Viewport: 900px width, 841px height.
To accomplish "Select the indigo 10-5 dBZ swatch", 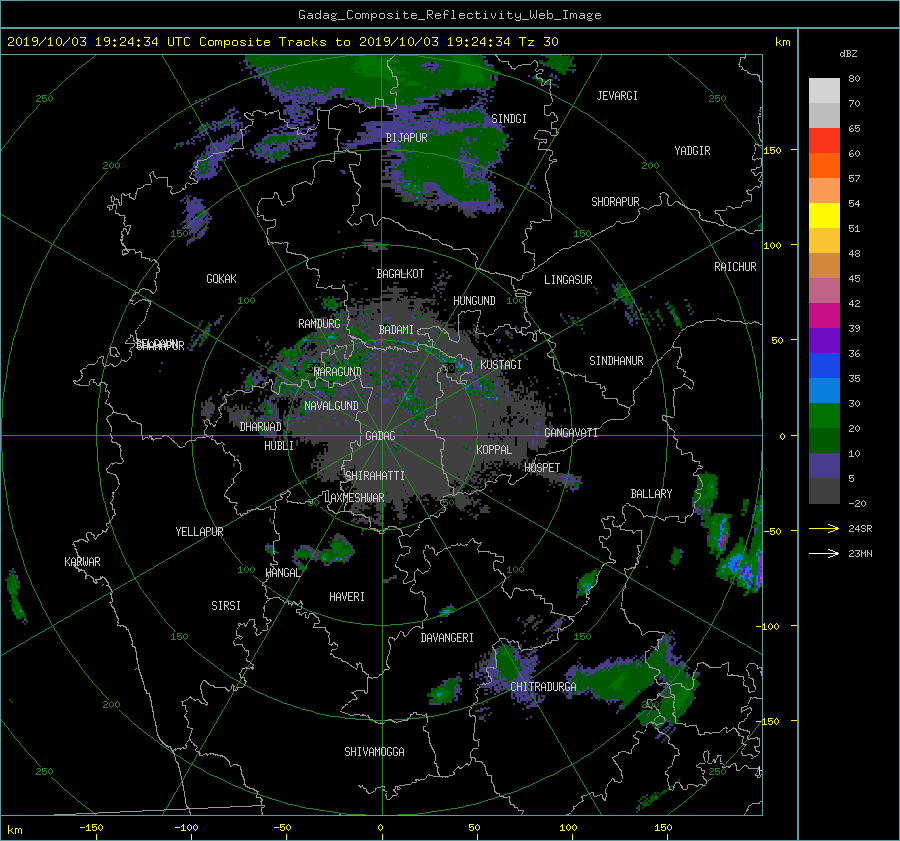I will pos(824,466).
